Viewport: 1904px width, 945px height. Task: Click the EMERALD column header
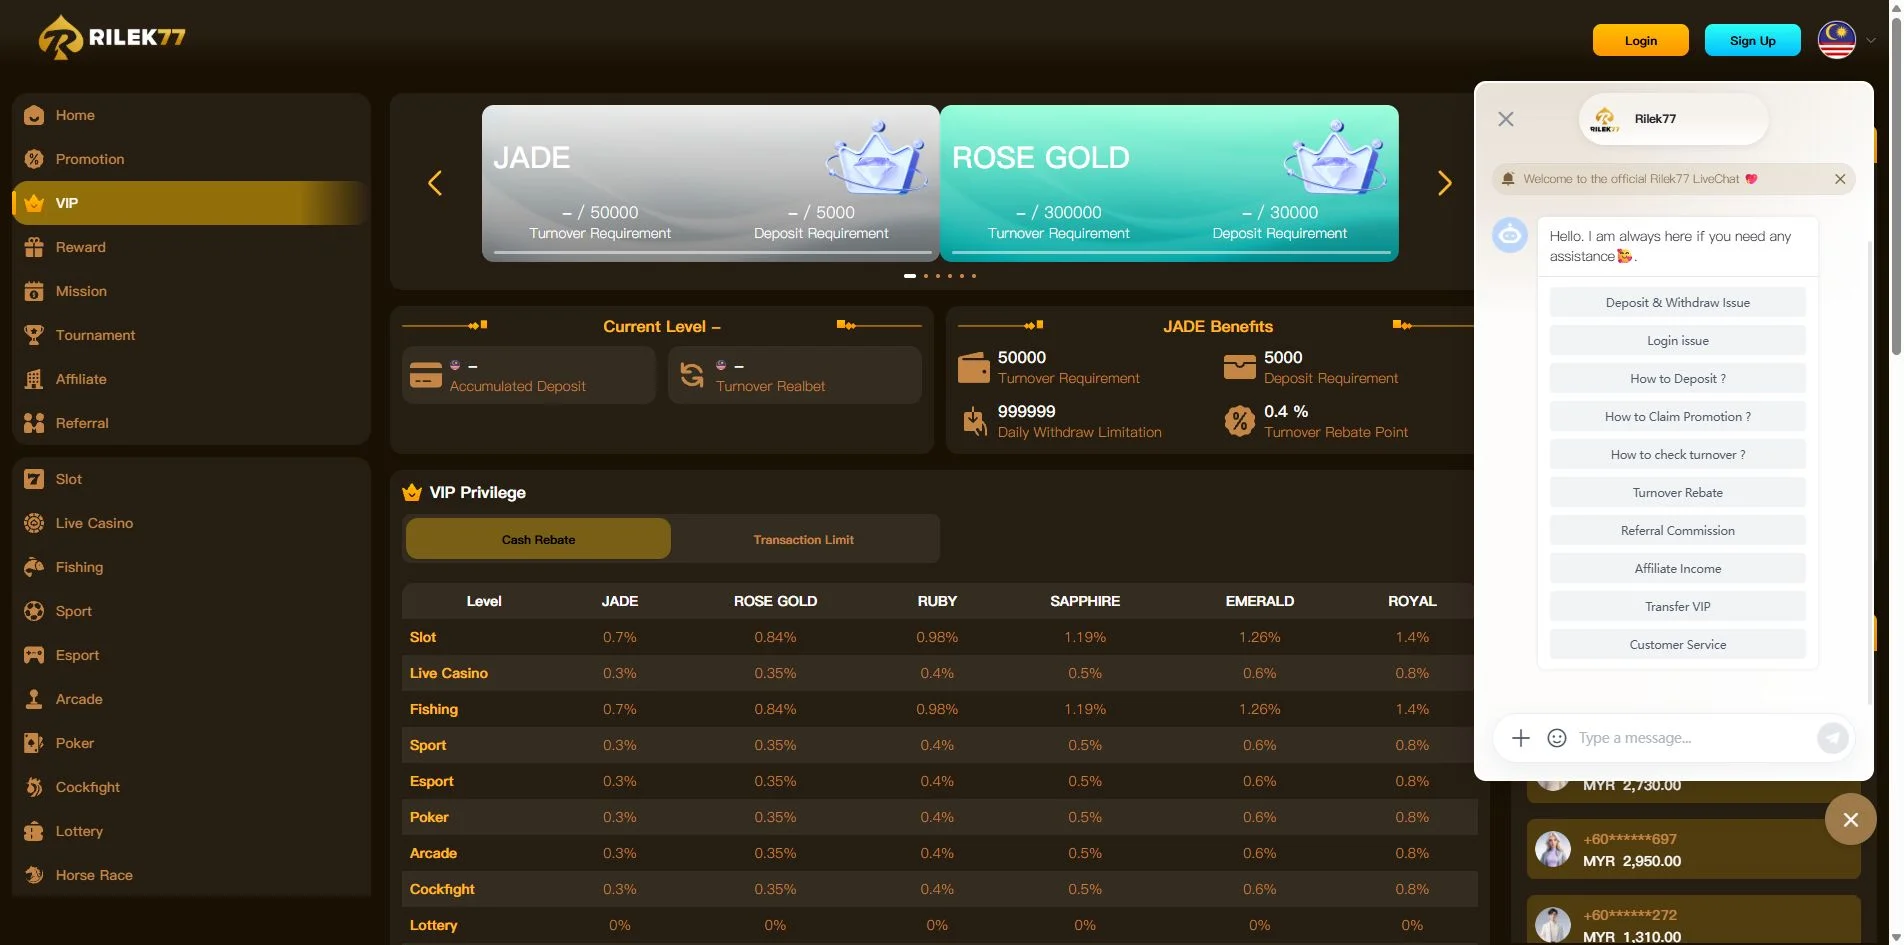[1260, 601]
